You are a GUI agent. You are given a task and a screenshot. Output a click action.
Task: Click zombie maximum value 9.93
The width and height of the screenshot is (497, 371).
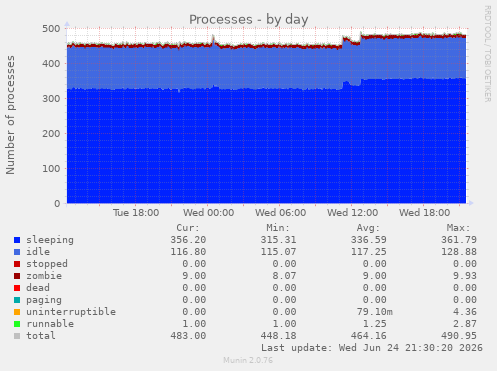pyautogui.click(x=465, y=276)
